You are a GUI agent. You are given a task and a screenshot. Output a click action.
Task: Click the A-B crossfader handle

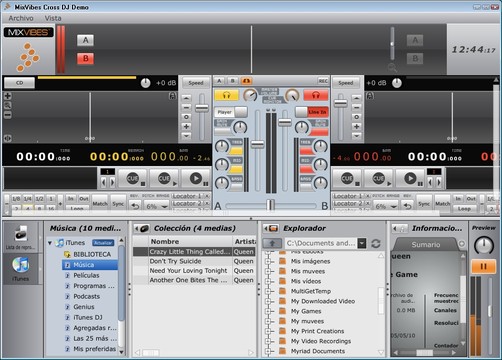click(x=271, y=205)
